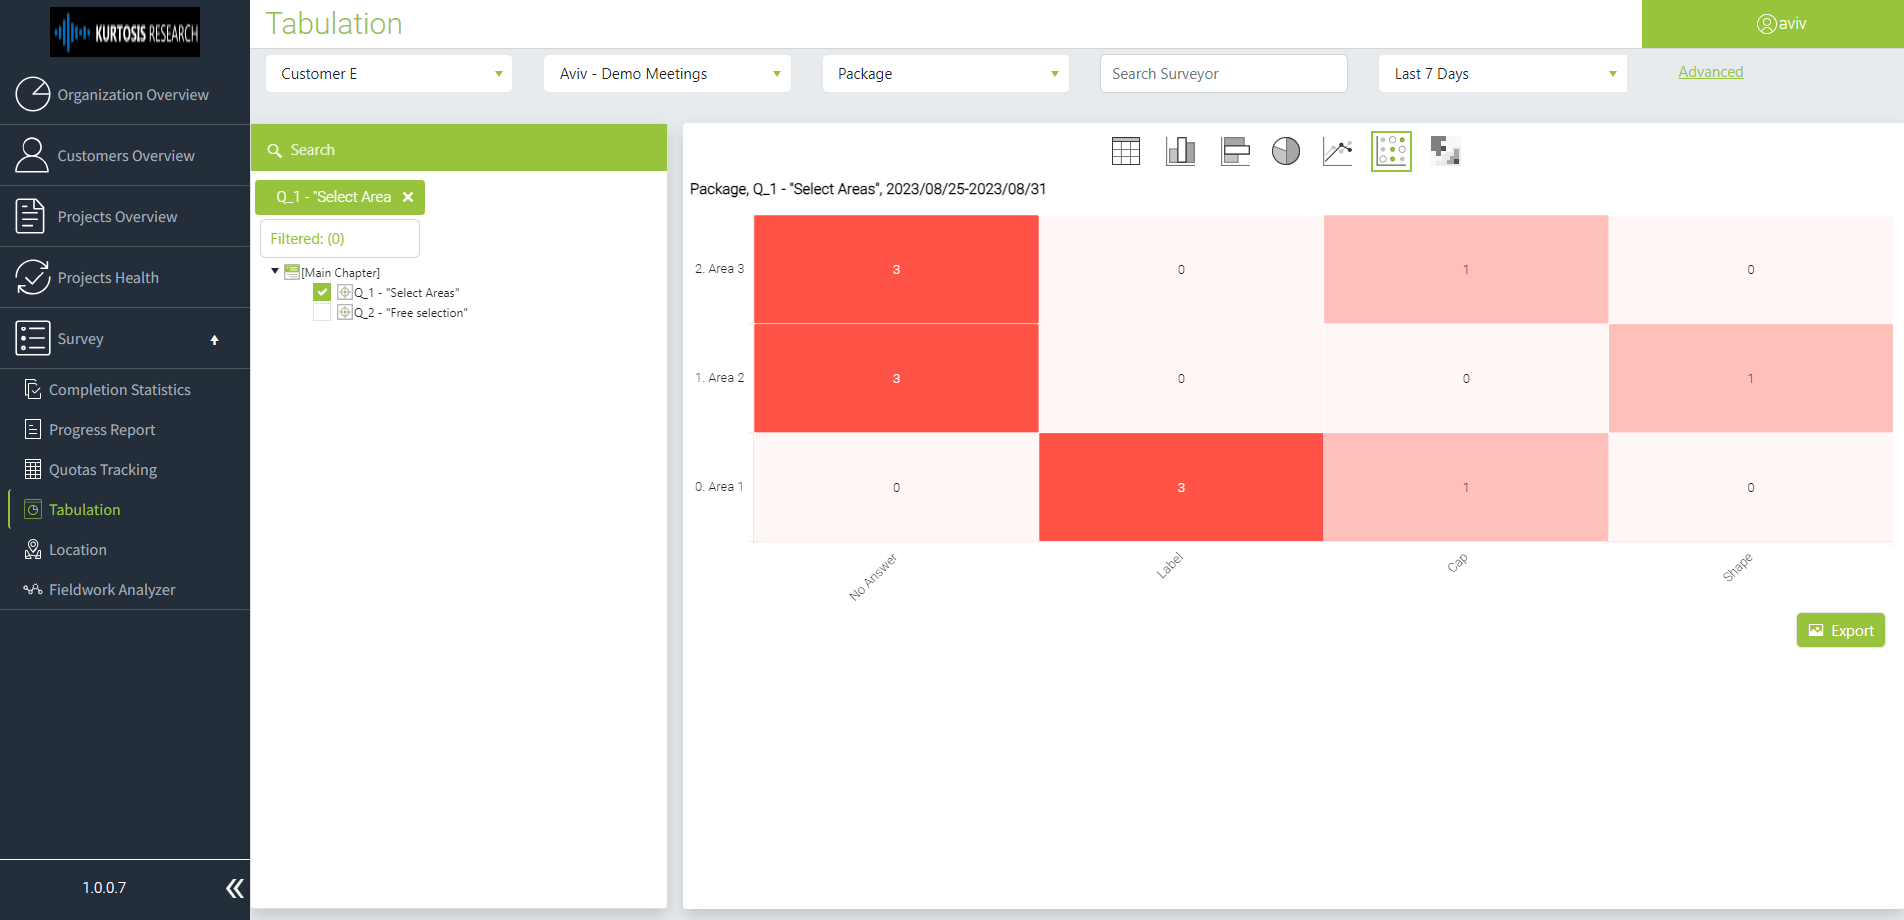
Task: Click the Export button
Action: 1840,630
